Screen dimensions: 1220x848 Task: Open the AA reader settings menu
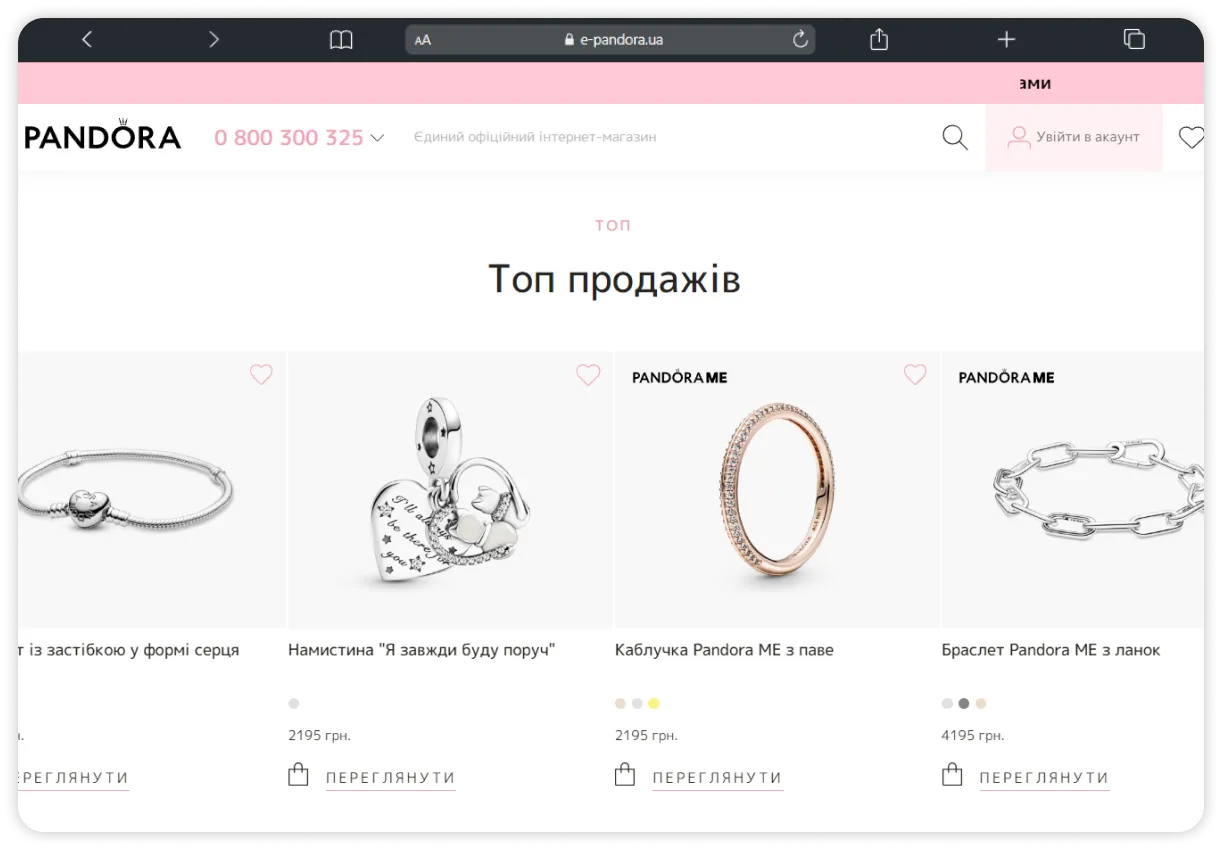click(423, 40)
